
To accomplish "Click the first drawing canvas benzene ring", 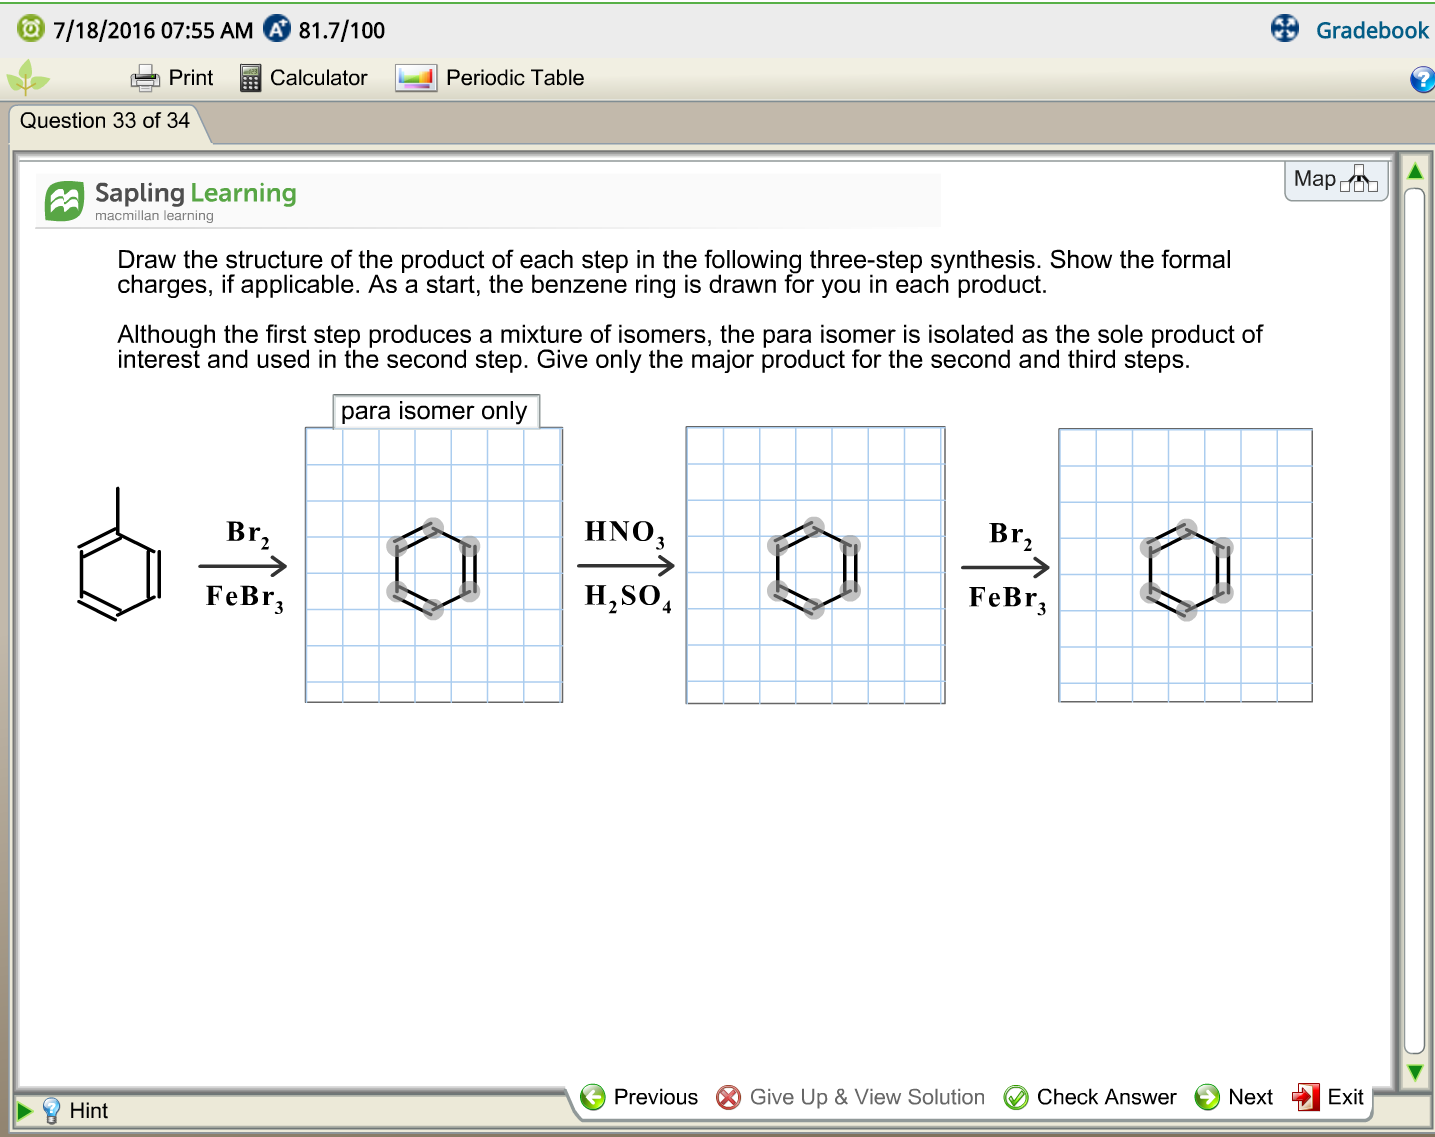I will coord(434,568).
